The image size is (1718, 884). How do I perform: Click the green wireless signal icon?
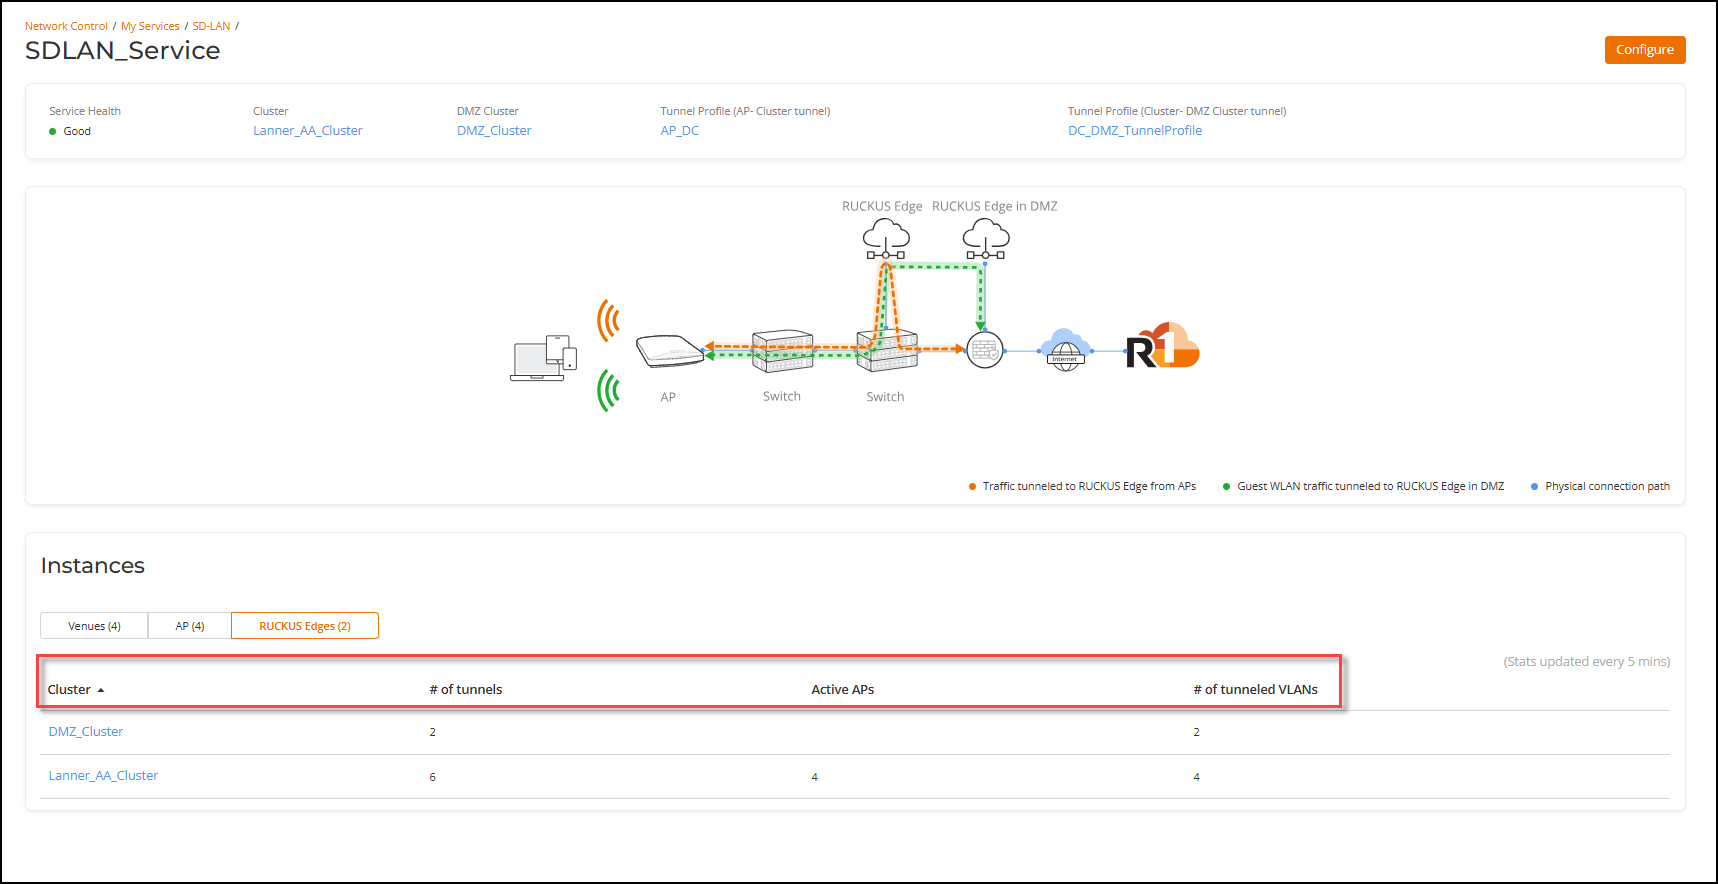(608, 390)
